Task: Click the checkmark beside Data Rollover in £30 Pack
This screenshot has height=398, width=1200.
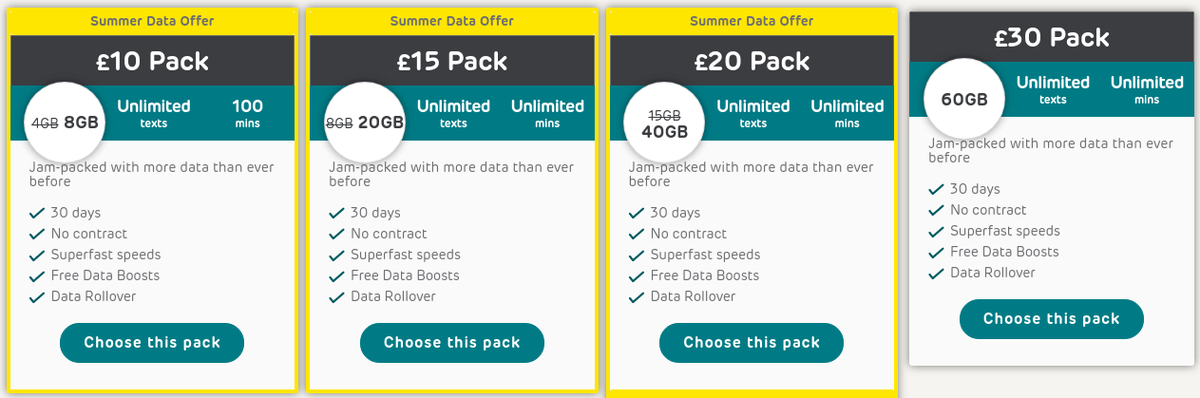Action: [x=936, y=273]
